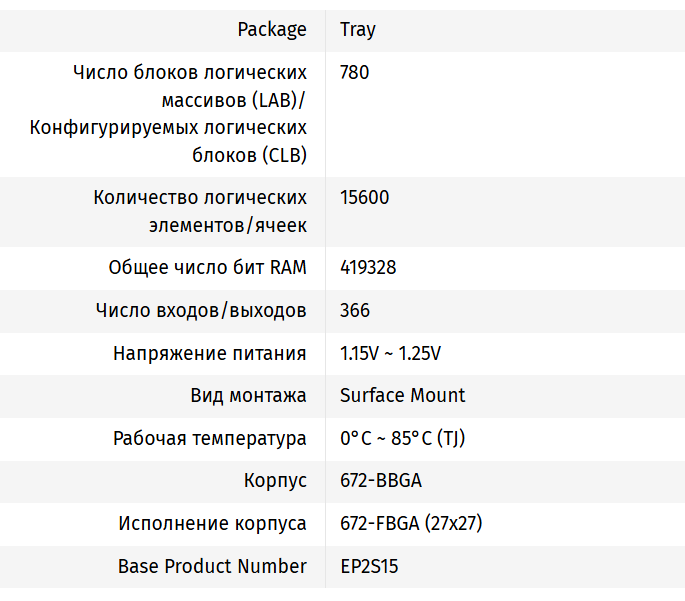Click the "Количество логических элементов/ячеек" label
The height and width of the screenshot is (601, 685).
click(200, 211)
